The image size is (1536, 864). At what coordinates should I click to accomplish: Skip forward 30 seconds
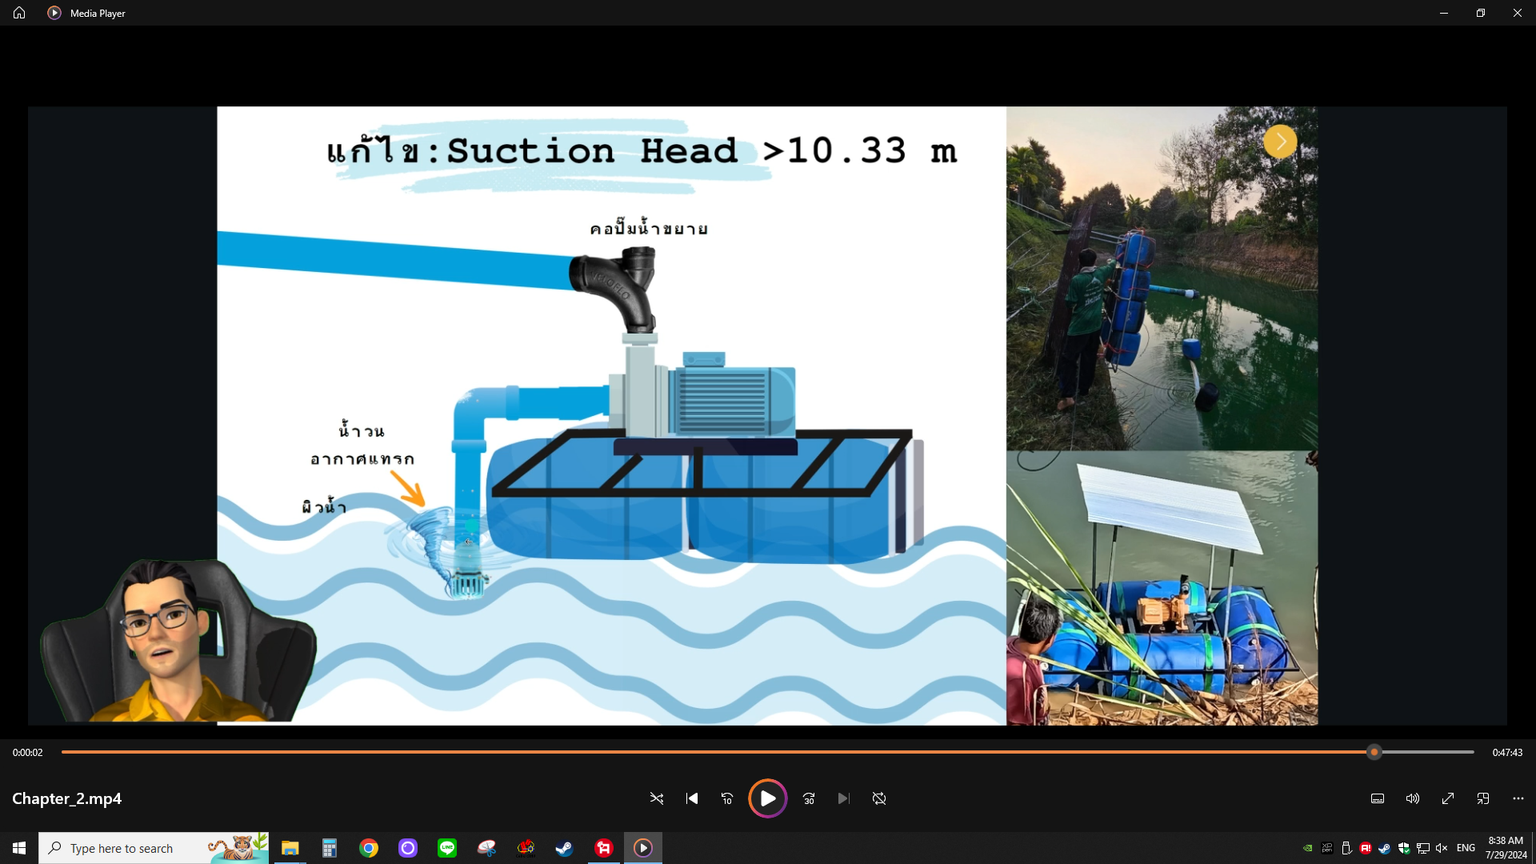pos(809,799)
